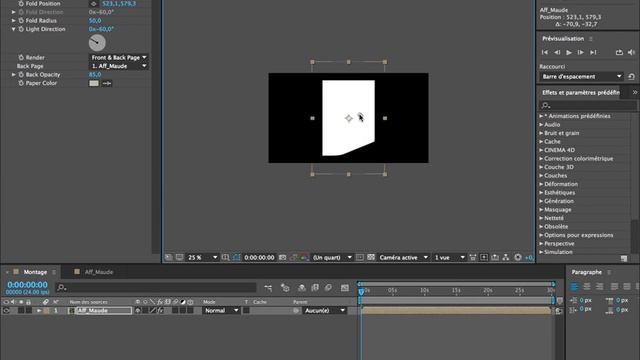Click the Light Direction value
Screen dimensions: 640x360
coord(101,29)
